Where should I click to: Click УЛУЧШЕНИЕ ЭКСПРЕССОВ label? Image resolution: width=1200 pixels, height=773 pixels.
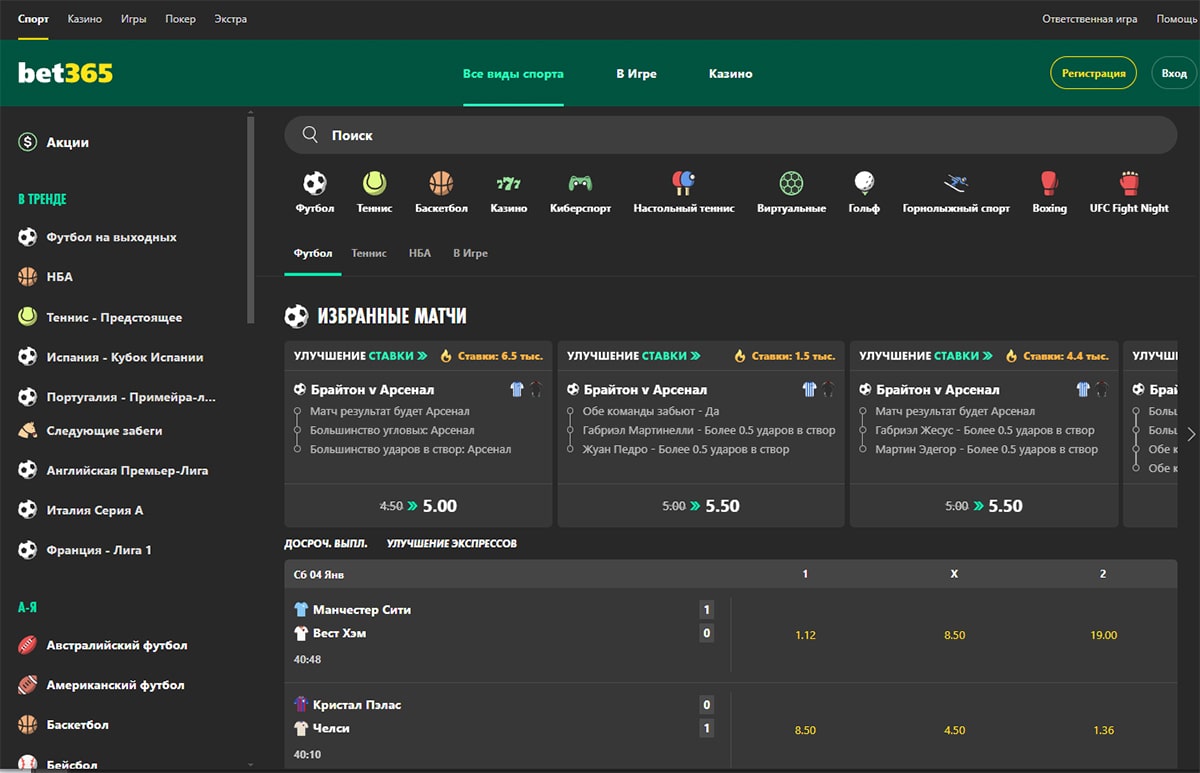tap(452, 544)
